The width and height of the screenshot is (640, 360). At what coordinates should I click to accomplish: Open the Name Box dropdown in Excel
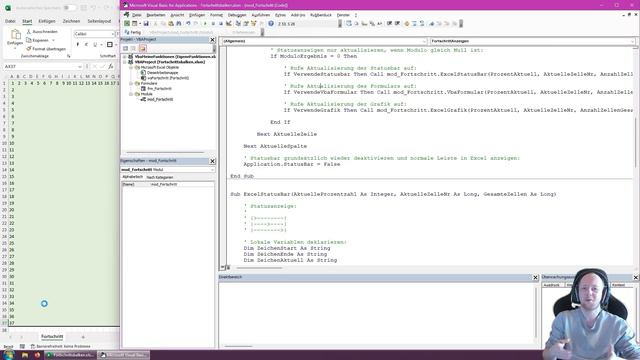pyautogui.click(x=80, y=66)
